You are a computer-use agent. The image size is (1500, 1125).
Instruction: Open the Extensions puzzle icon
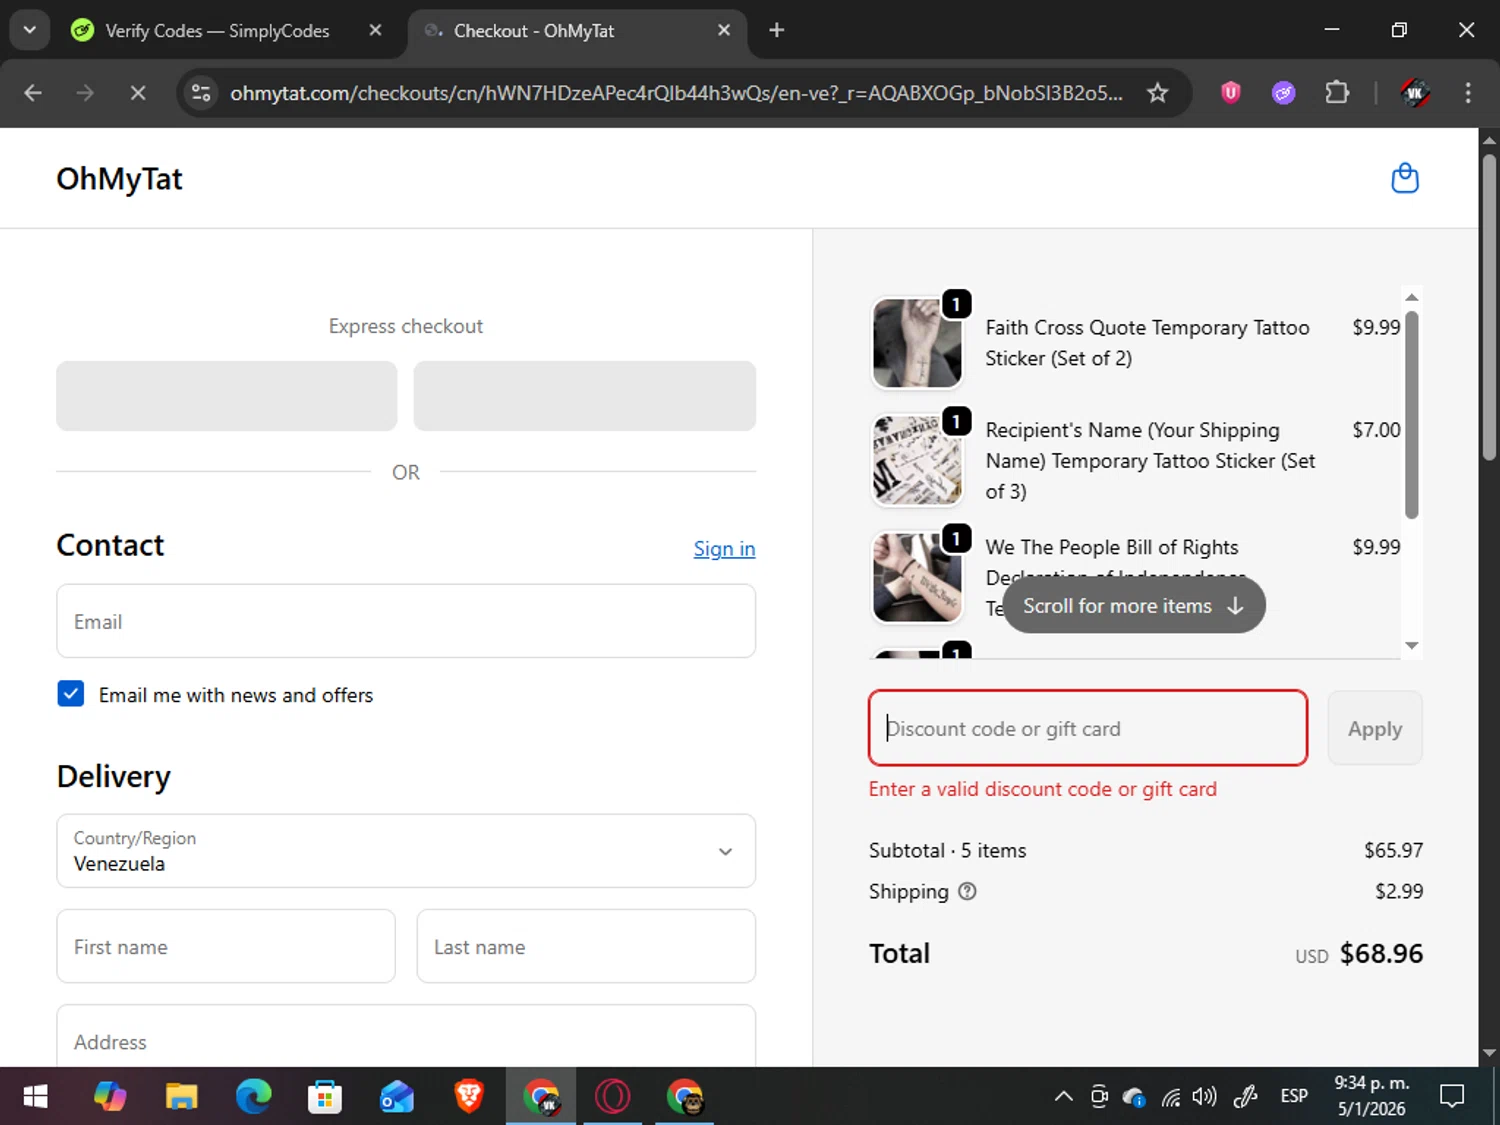click(x=1337, y=93)
